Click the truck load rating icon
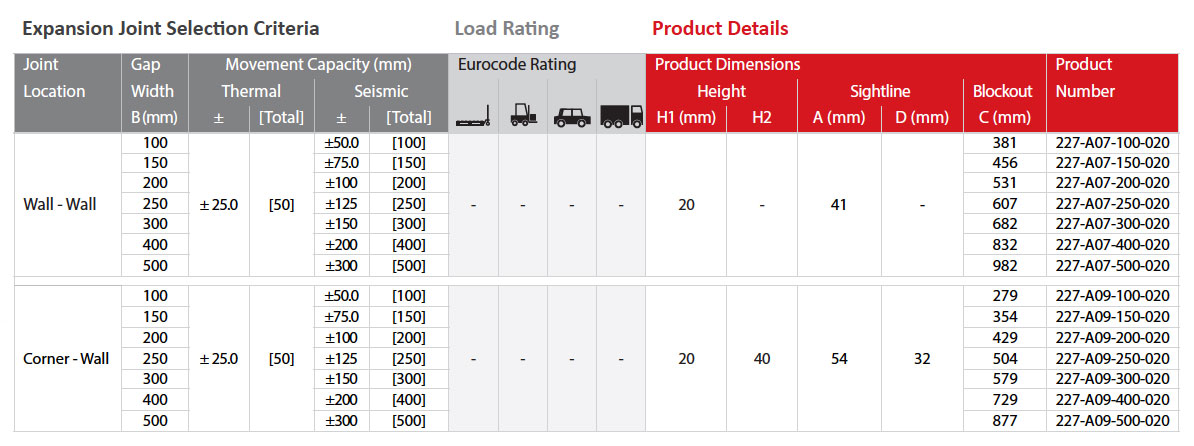The image size is (1194, 446). click(621, 116)
